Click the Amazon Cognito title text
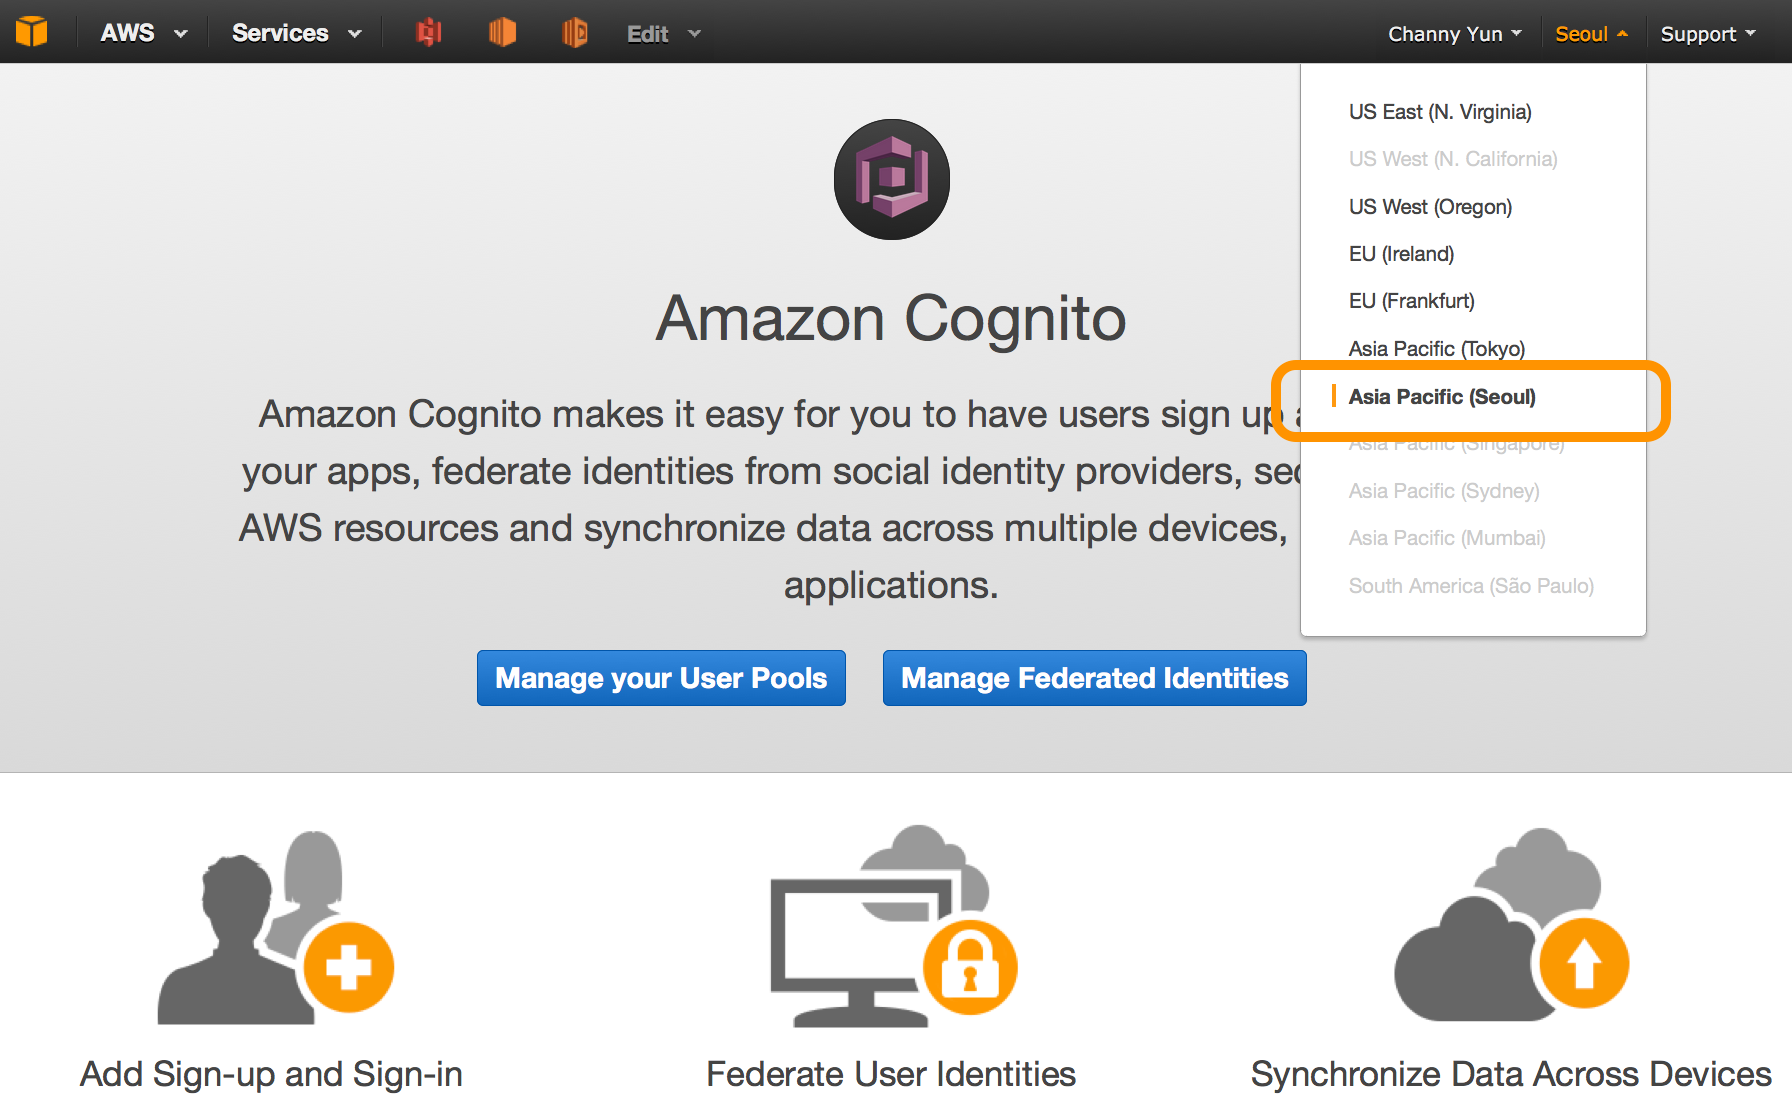 [x=891, y=319]
